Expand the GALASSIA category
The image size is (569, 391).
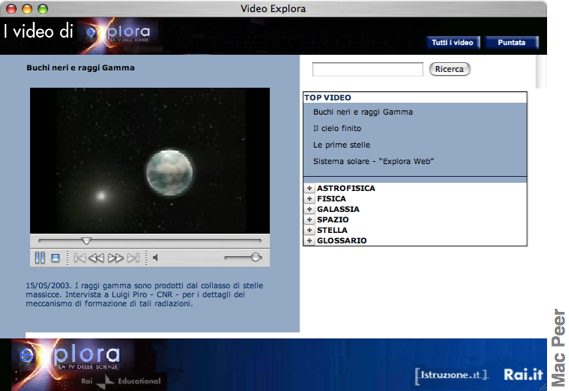click(x=309, y=209)
